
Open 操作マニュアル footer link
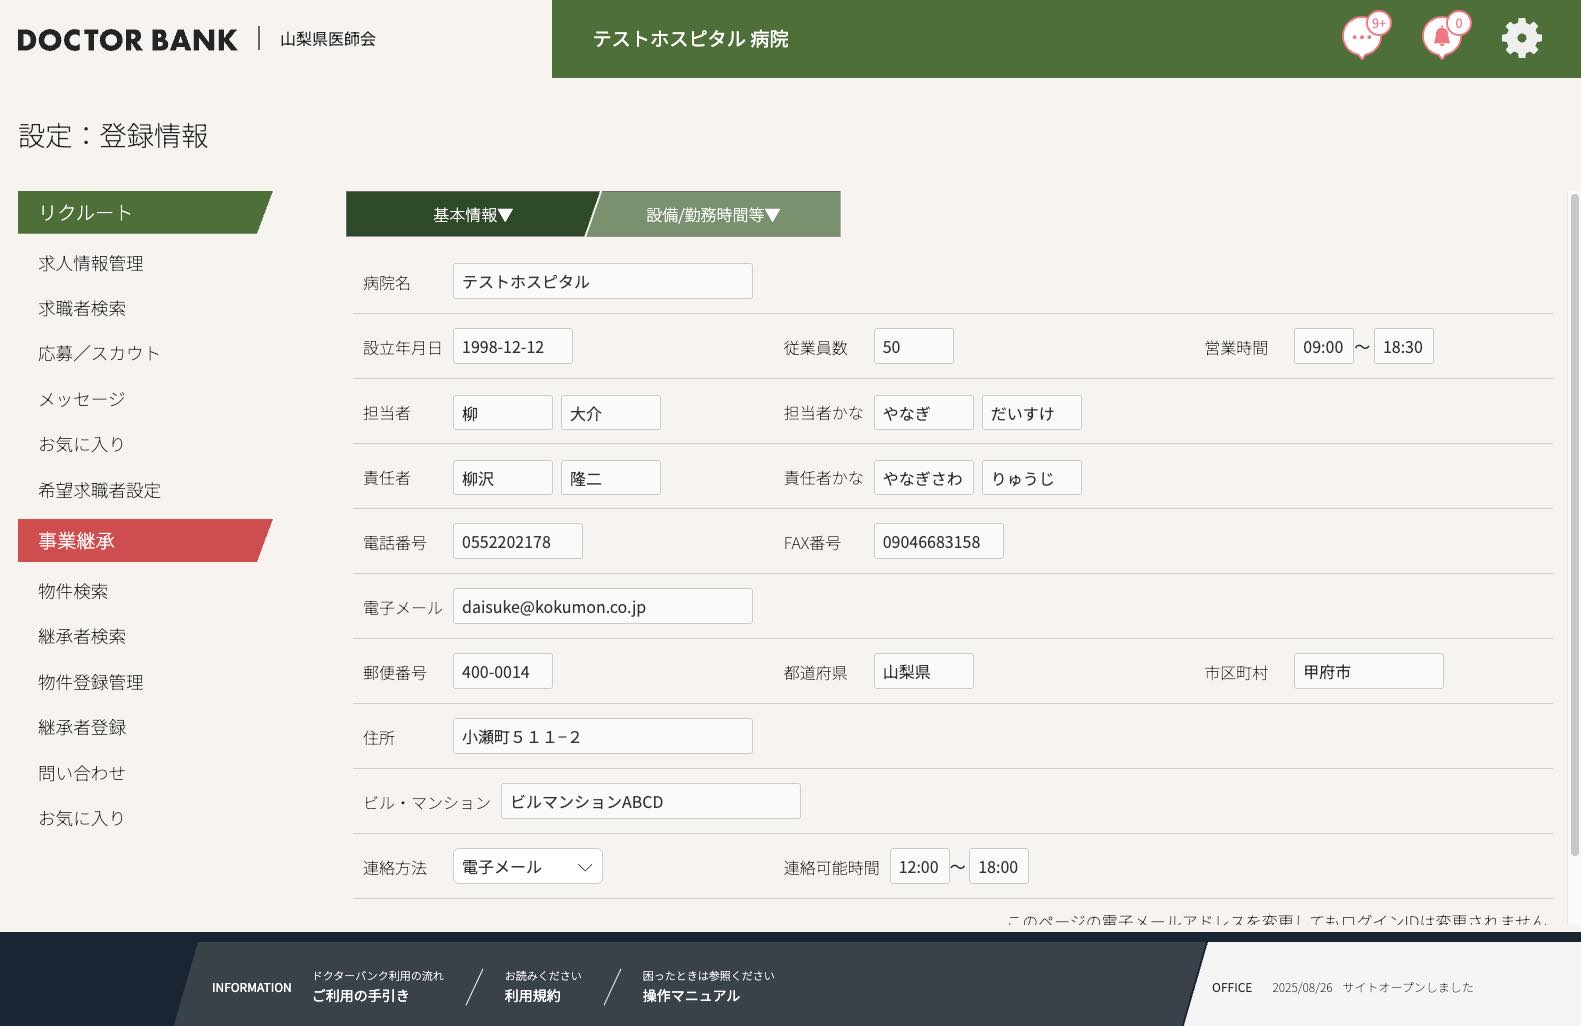[x=691, y=996]
